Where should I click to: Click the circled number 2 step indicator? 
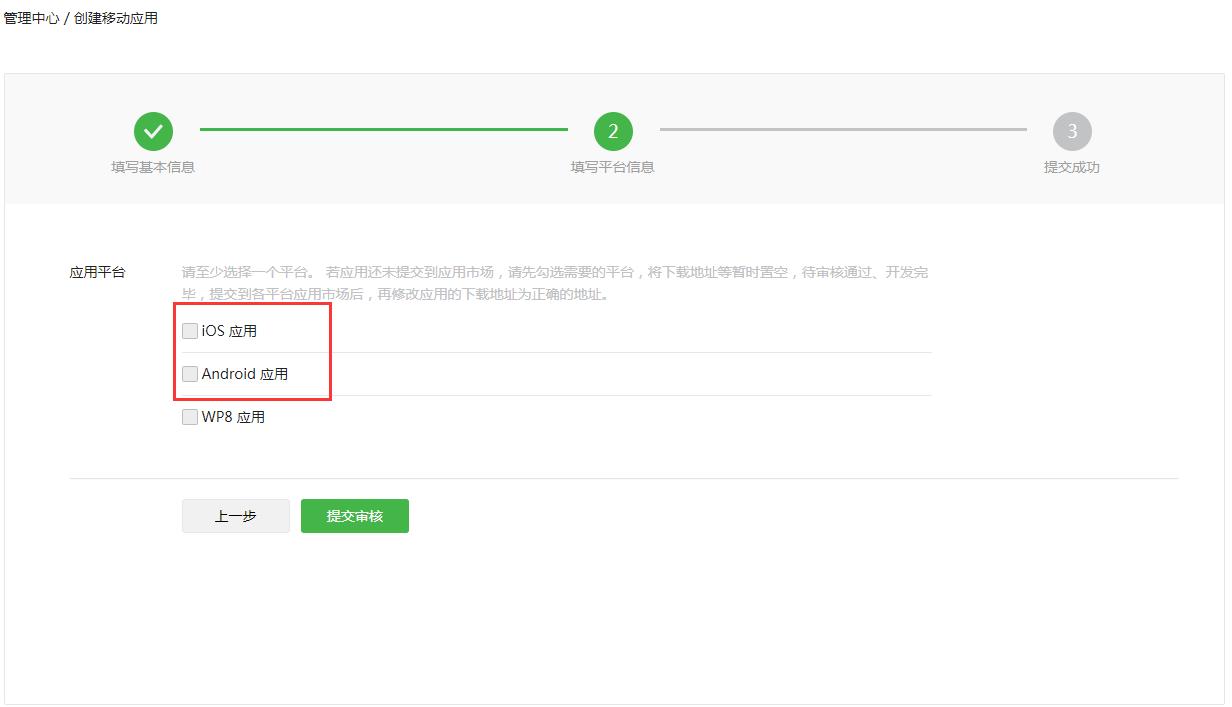[613, 130]
